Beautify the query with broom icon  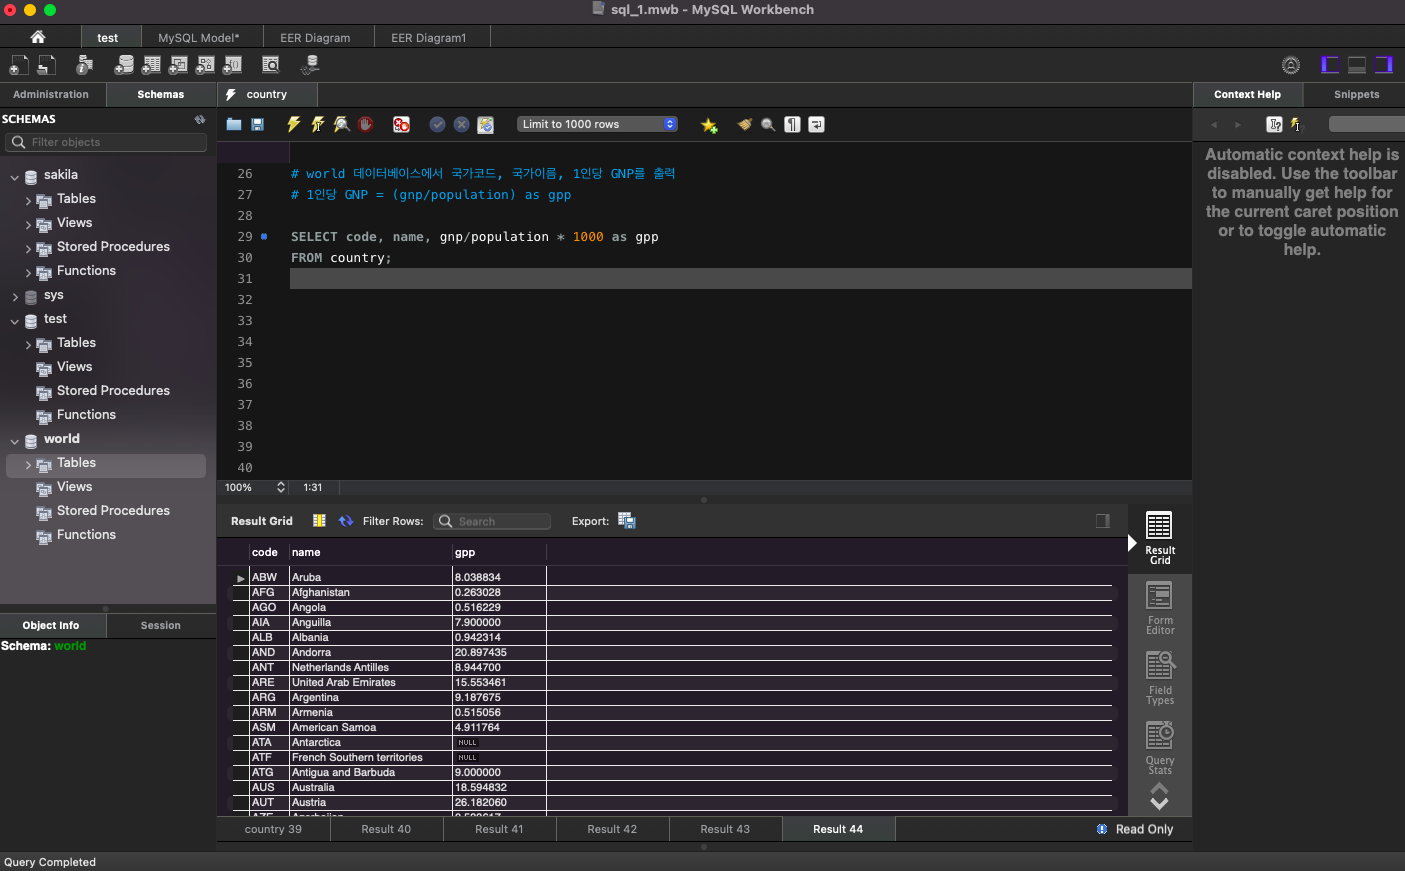(744, 125)
